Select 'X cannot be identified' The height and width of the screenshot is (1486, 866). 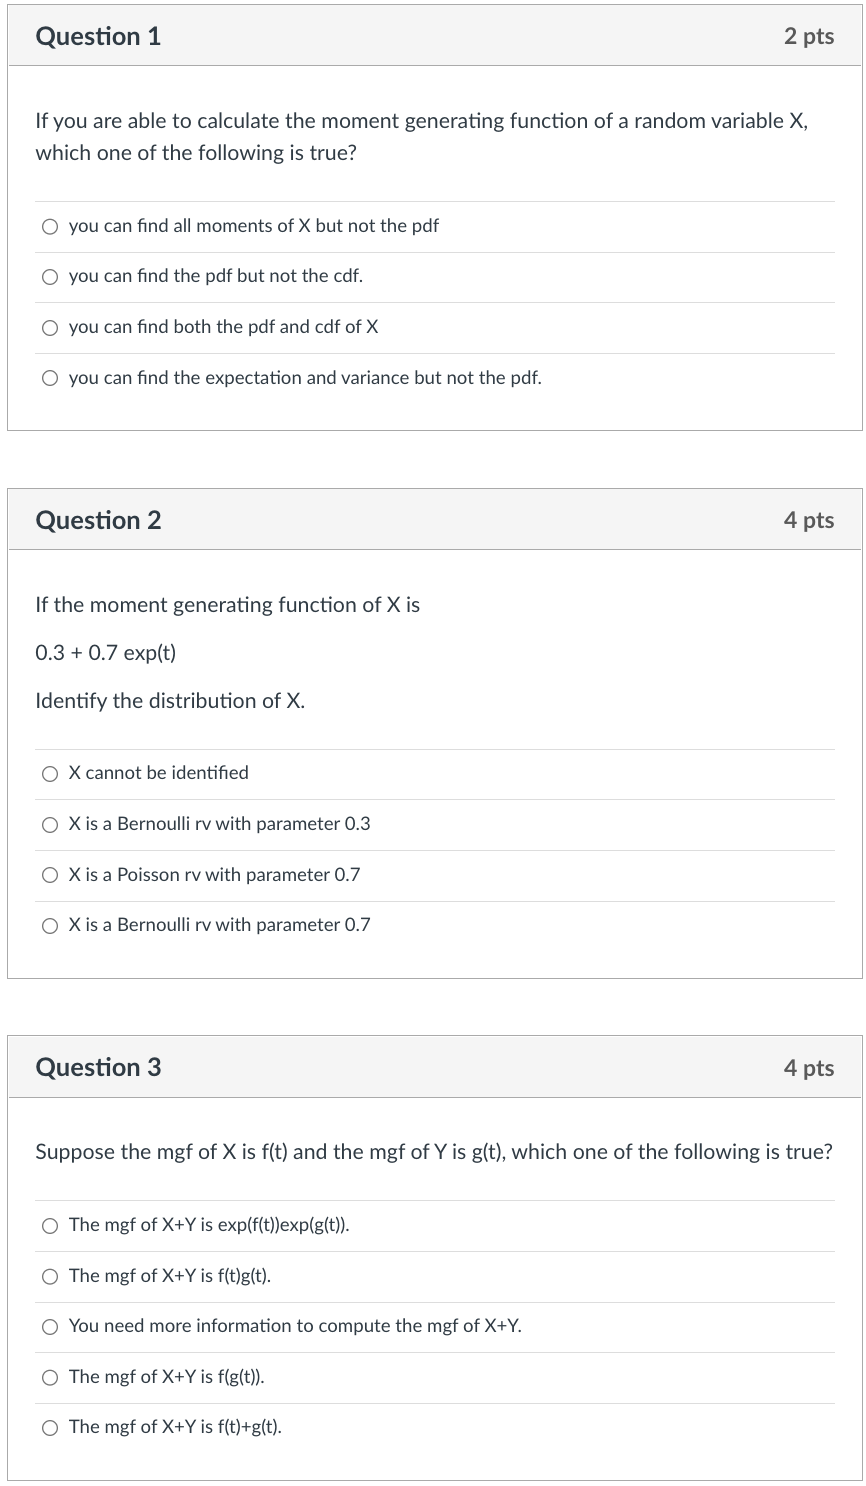49,772
